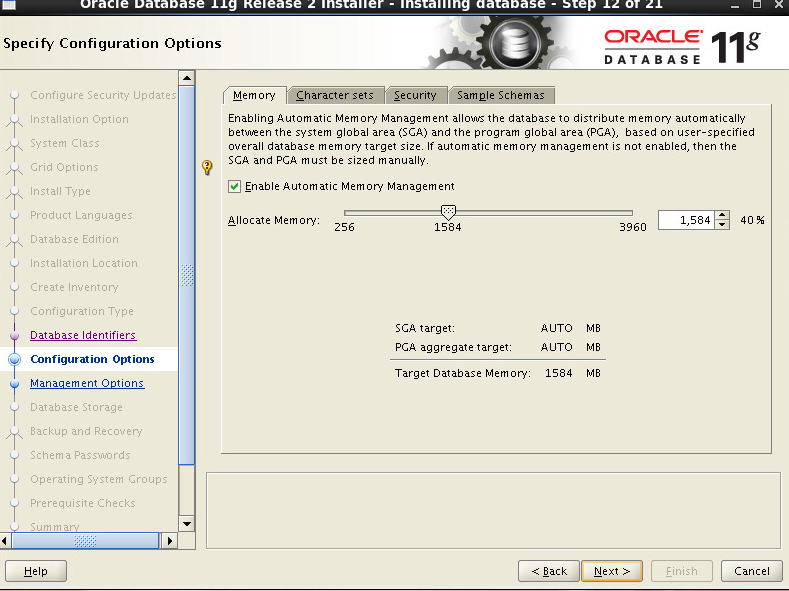Viewport: 789px width, 591px height.
Task: Click the Help button
Action: coord(36,571)
